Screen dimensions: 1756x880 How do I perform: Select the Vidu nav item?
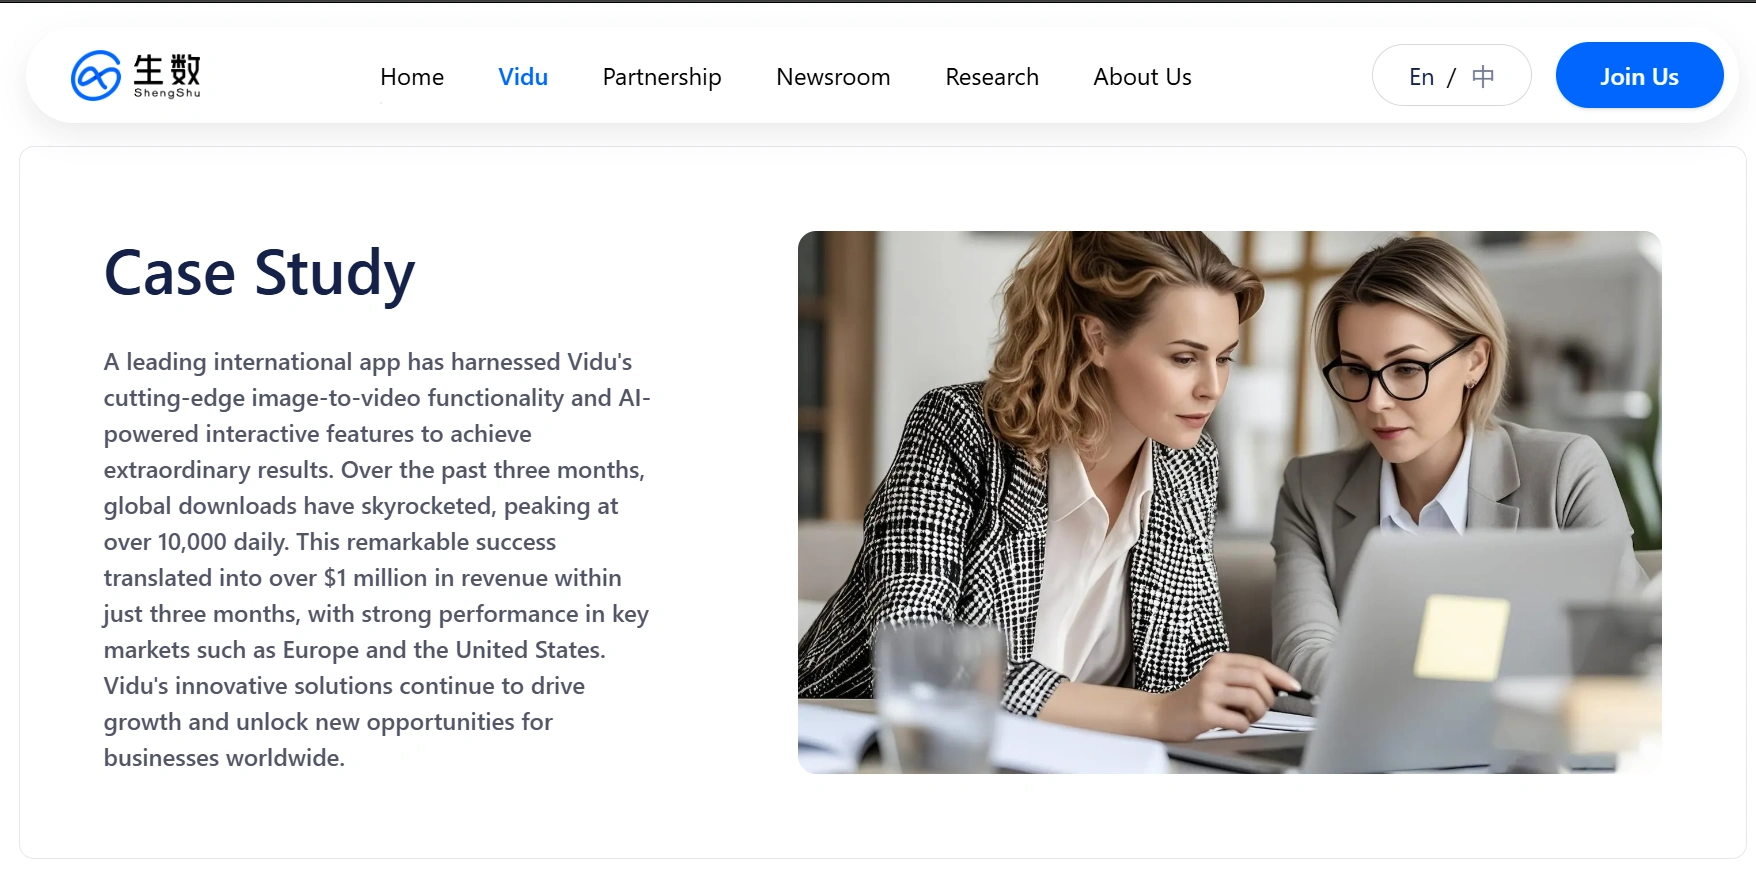(523, 77)
